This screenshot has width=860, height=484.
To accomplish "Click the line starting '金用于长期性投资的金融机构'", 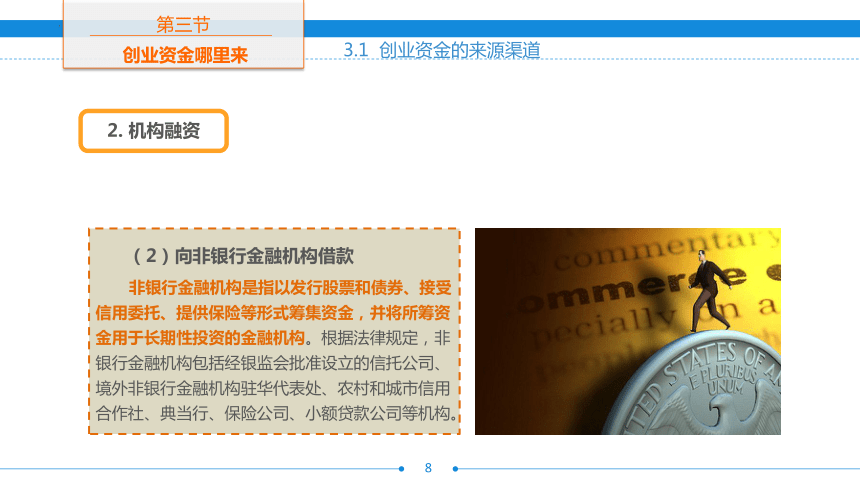I will tap(273, 338).
